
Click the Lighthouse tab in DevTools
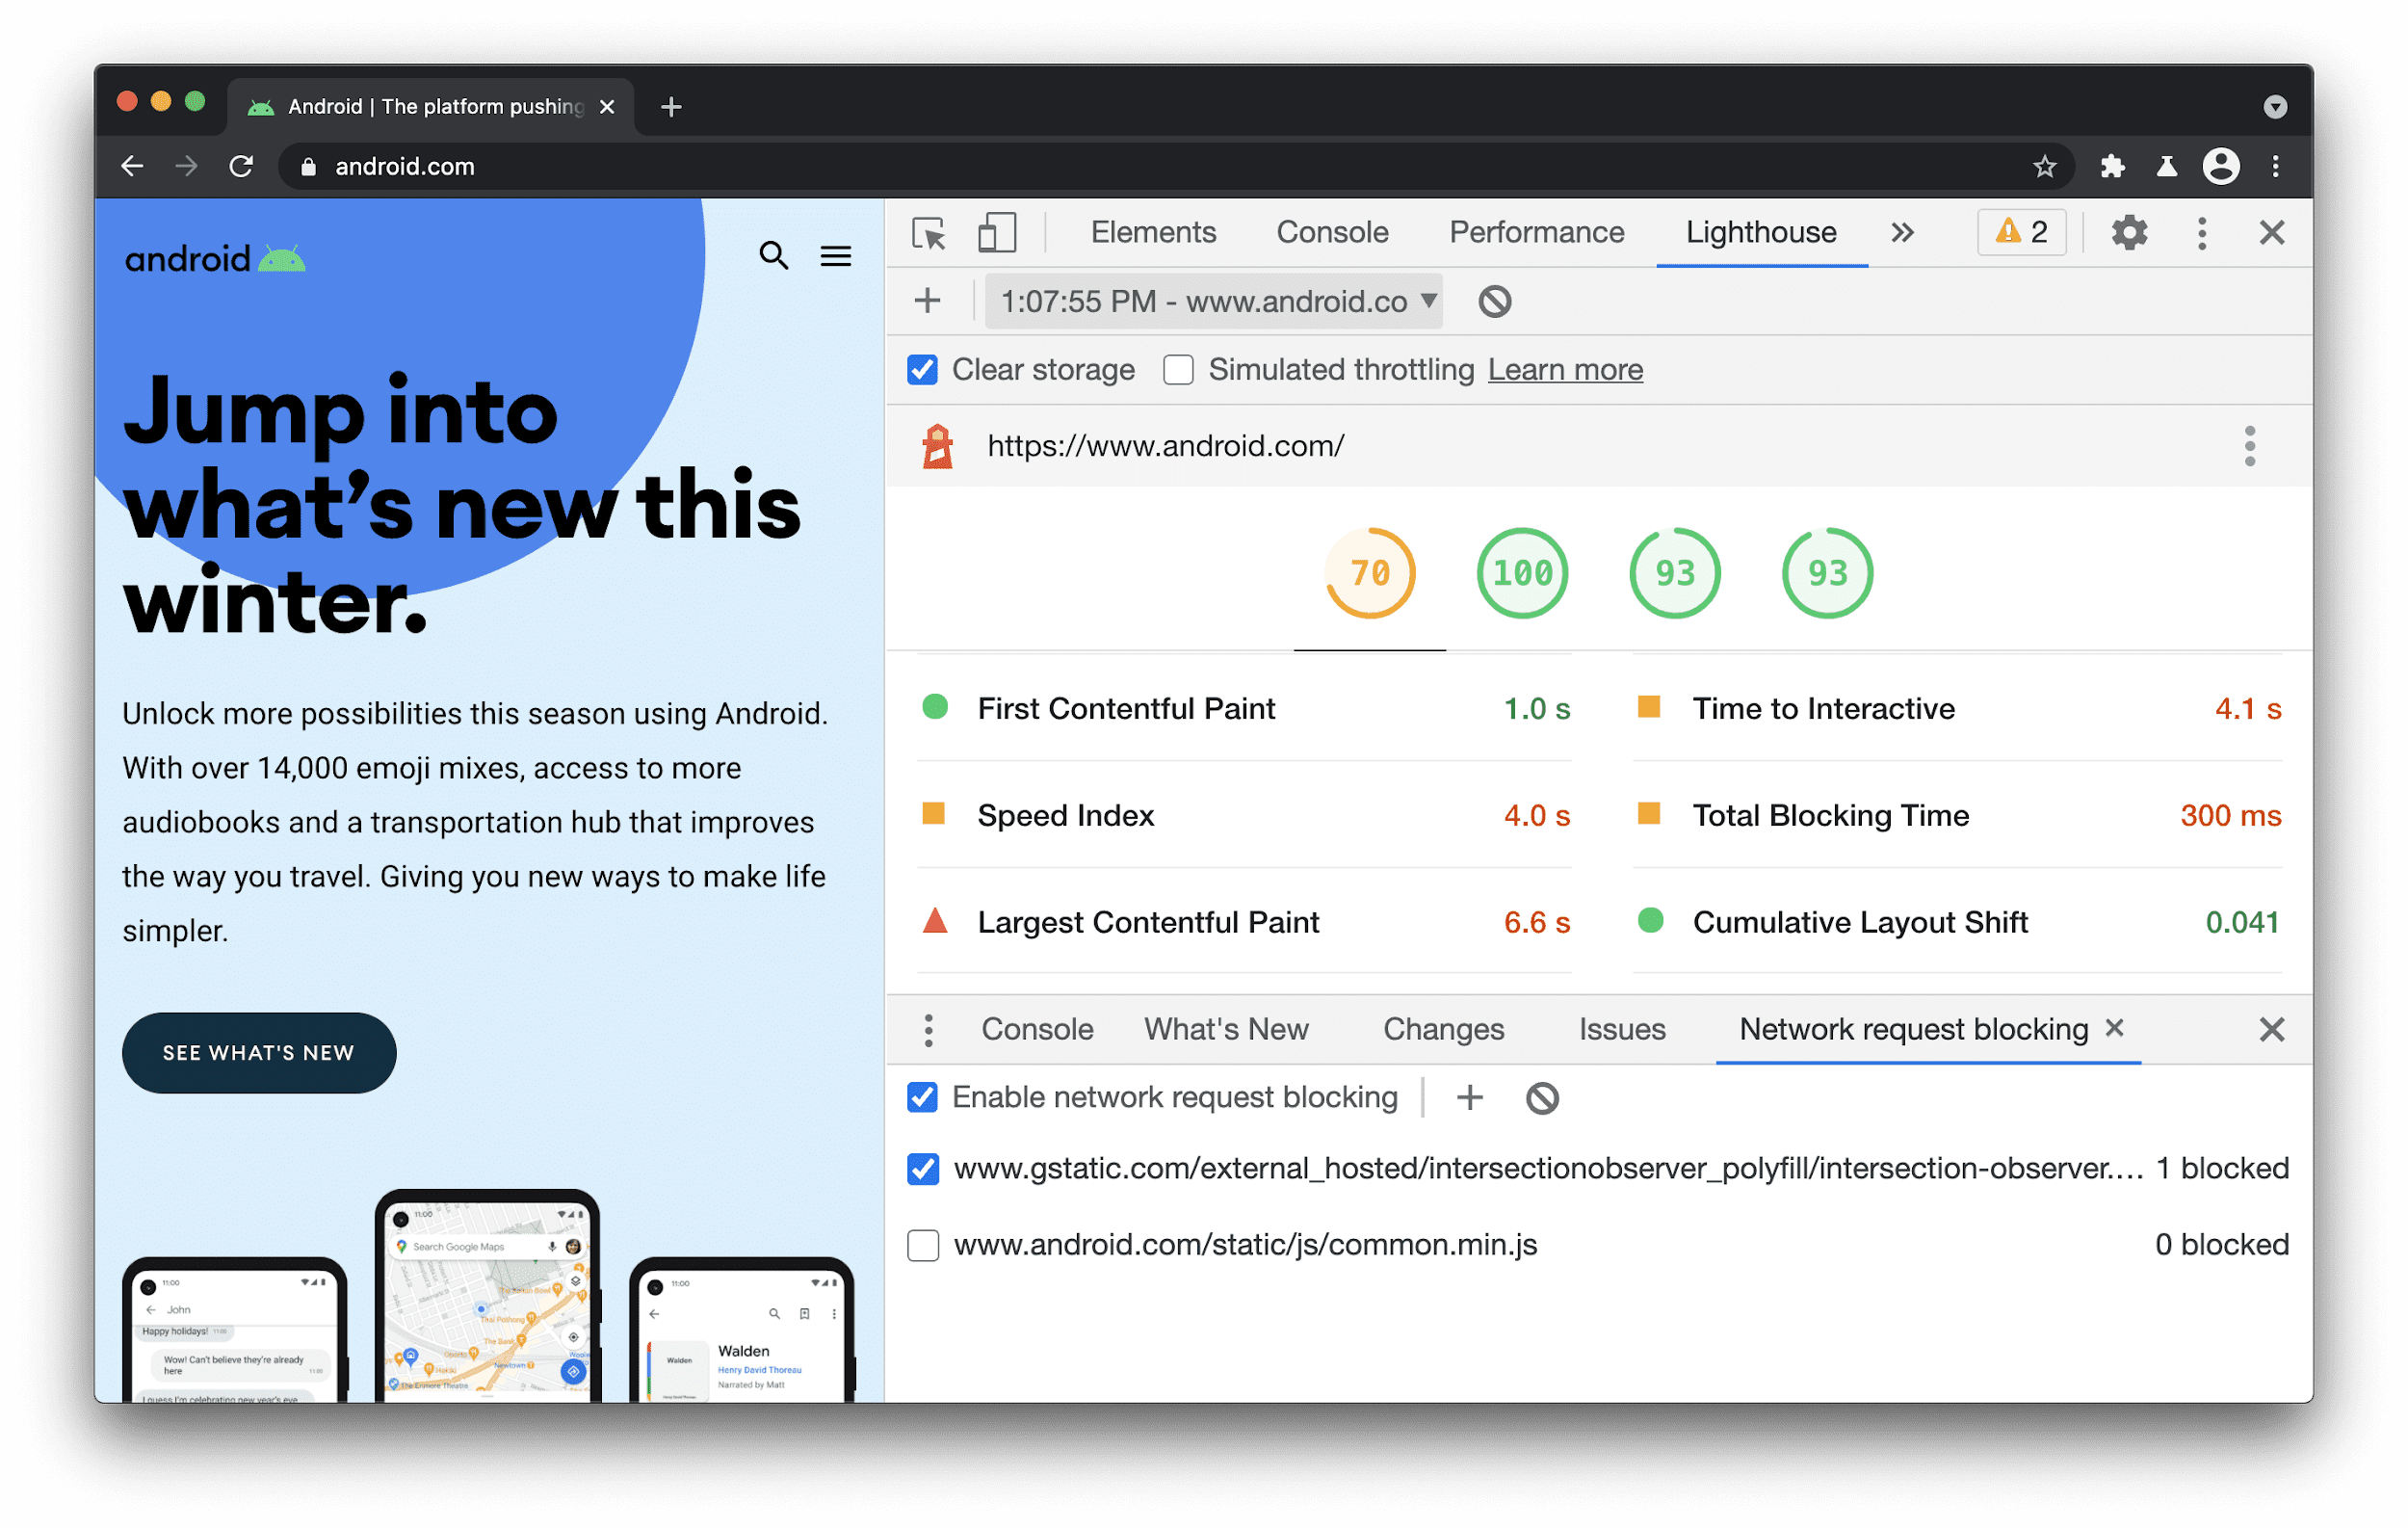point(1759,232)
